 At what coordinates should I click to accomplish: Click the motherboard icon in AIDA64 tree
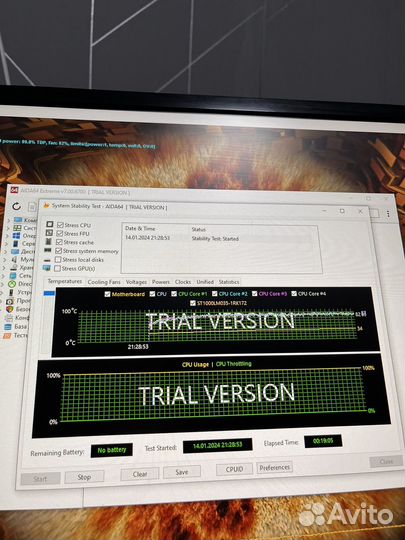click(x=17, y=228)
